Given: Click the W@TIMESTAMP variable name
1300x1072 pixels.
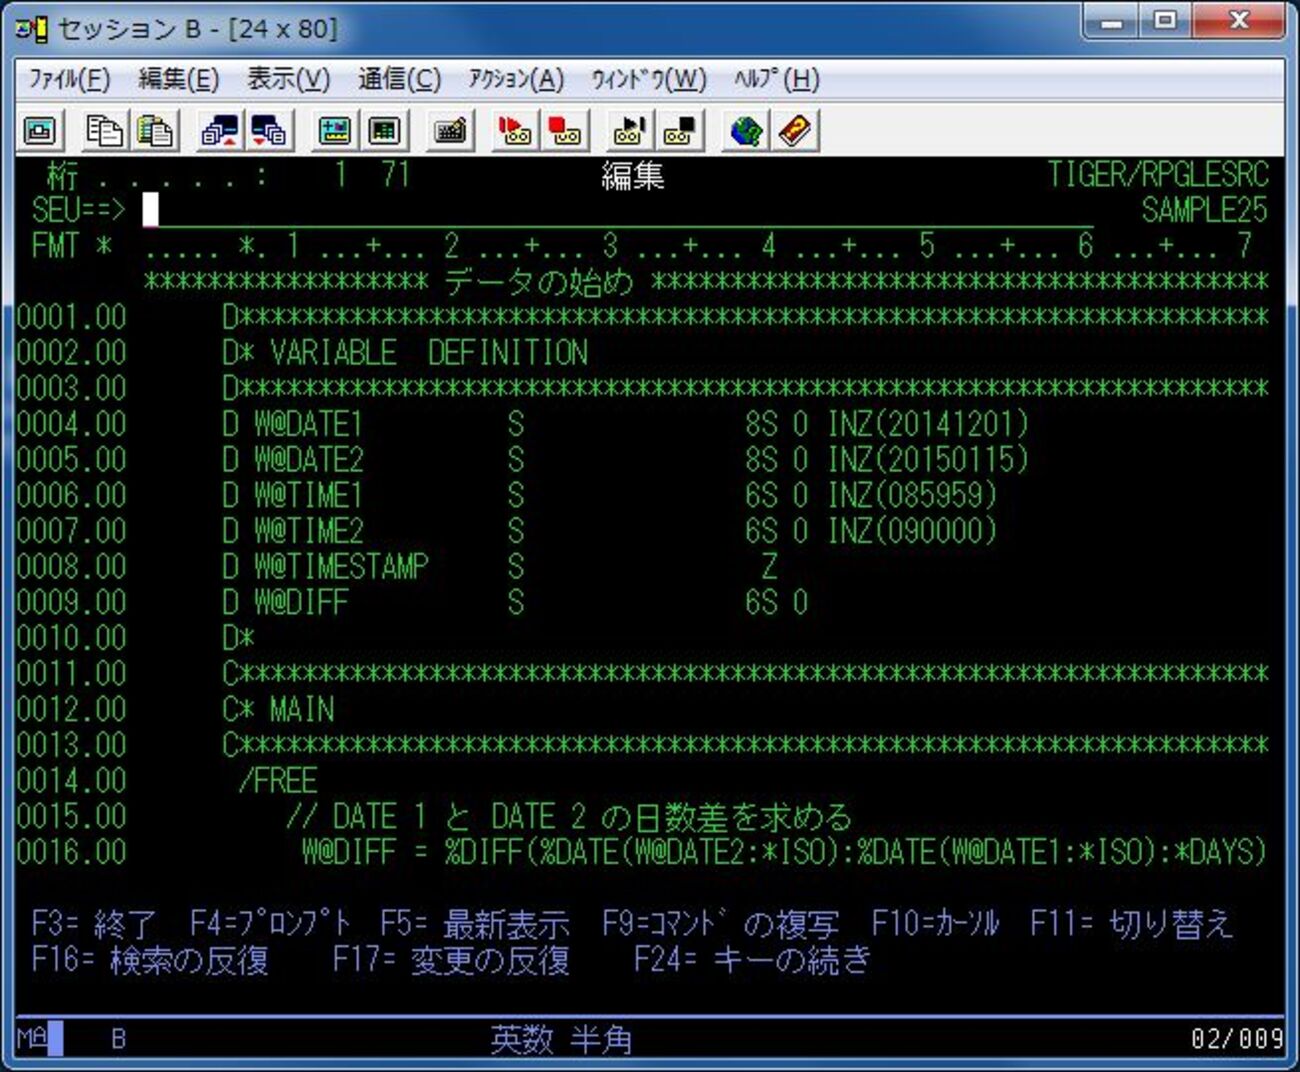Looking at the screenshot, I should [341, 567].
